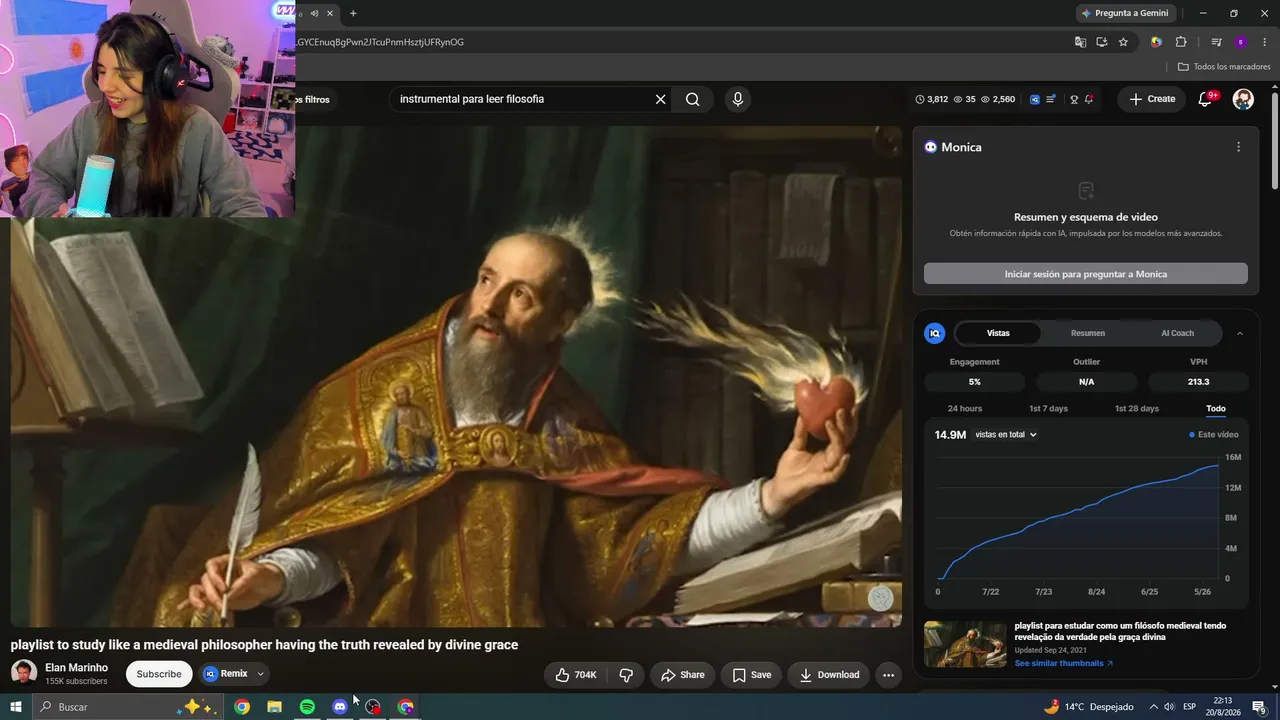The image size is (1280, 720).
Task: Open the 'vistas en total' dropdown
Action: (x=1006, y=435)
